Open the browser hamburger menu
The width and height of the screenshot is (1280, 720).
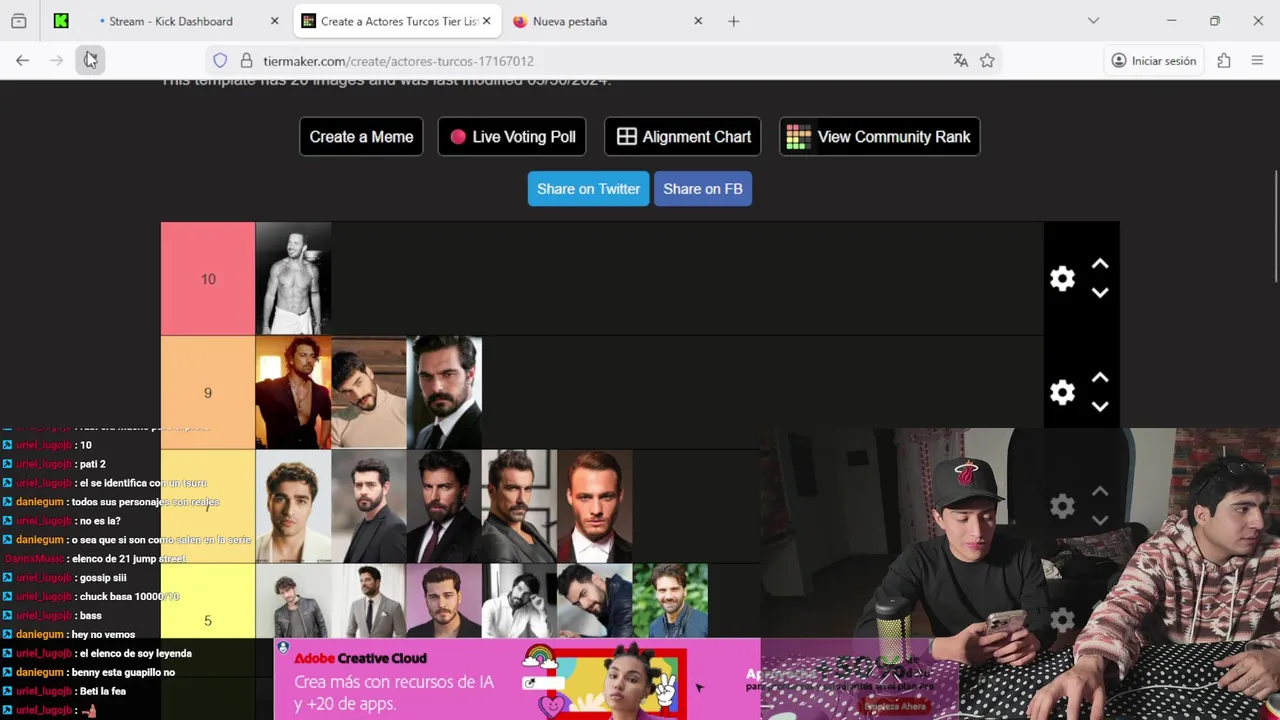click(1257, 61)
